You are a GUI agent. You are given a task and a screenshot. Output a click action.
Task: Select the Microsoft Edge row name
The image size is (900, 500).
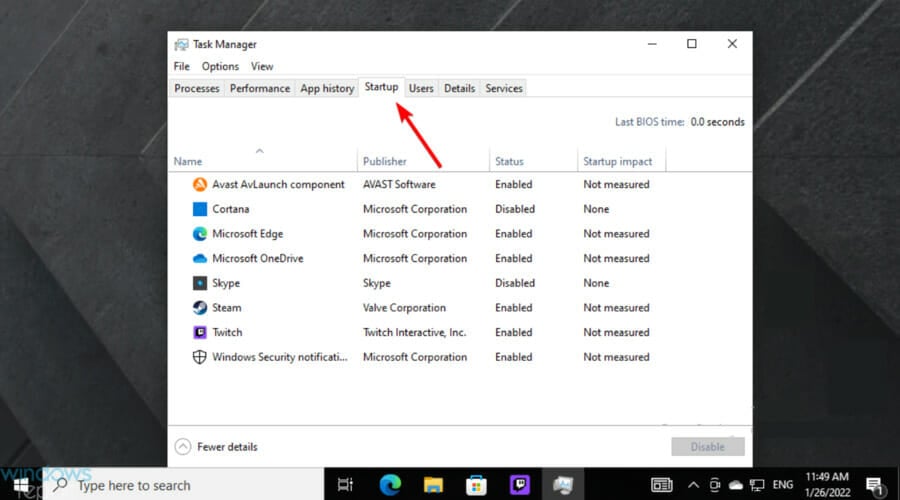247,234
